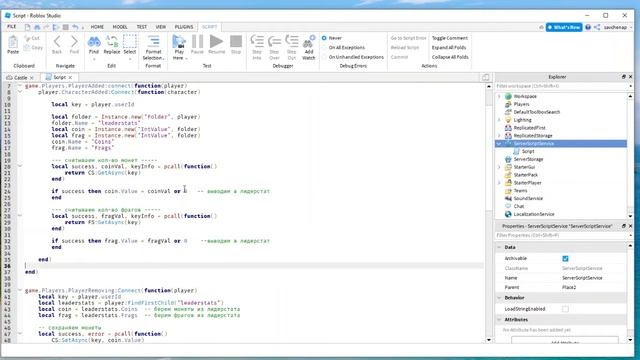Click the Copy button
Viewport: 640px width, 360px height.
pyautogui.click(x=33, y=48)
